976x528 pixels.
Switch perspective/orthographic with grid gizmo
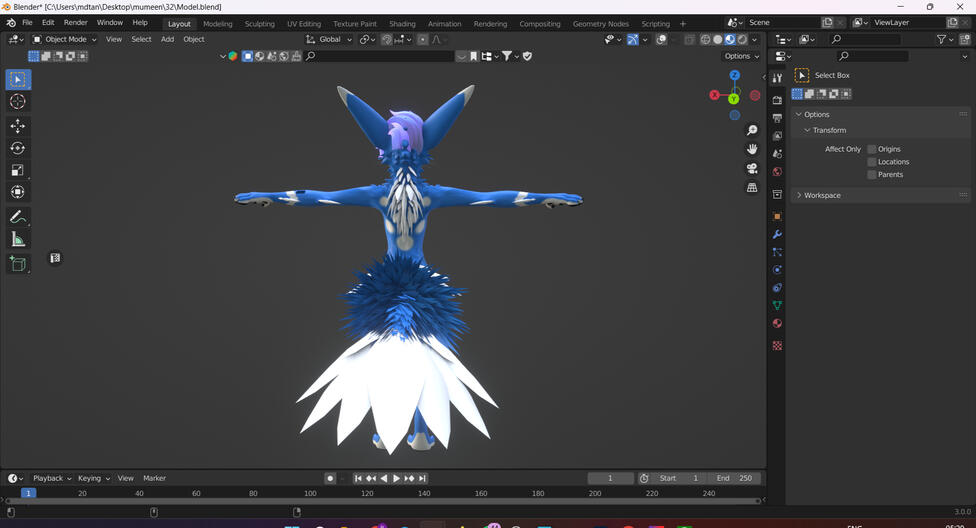click(x=752, y=187)
